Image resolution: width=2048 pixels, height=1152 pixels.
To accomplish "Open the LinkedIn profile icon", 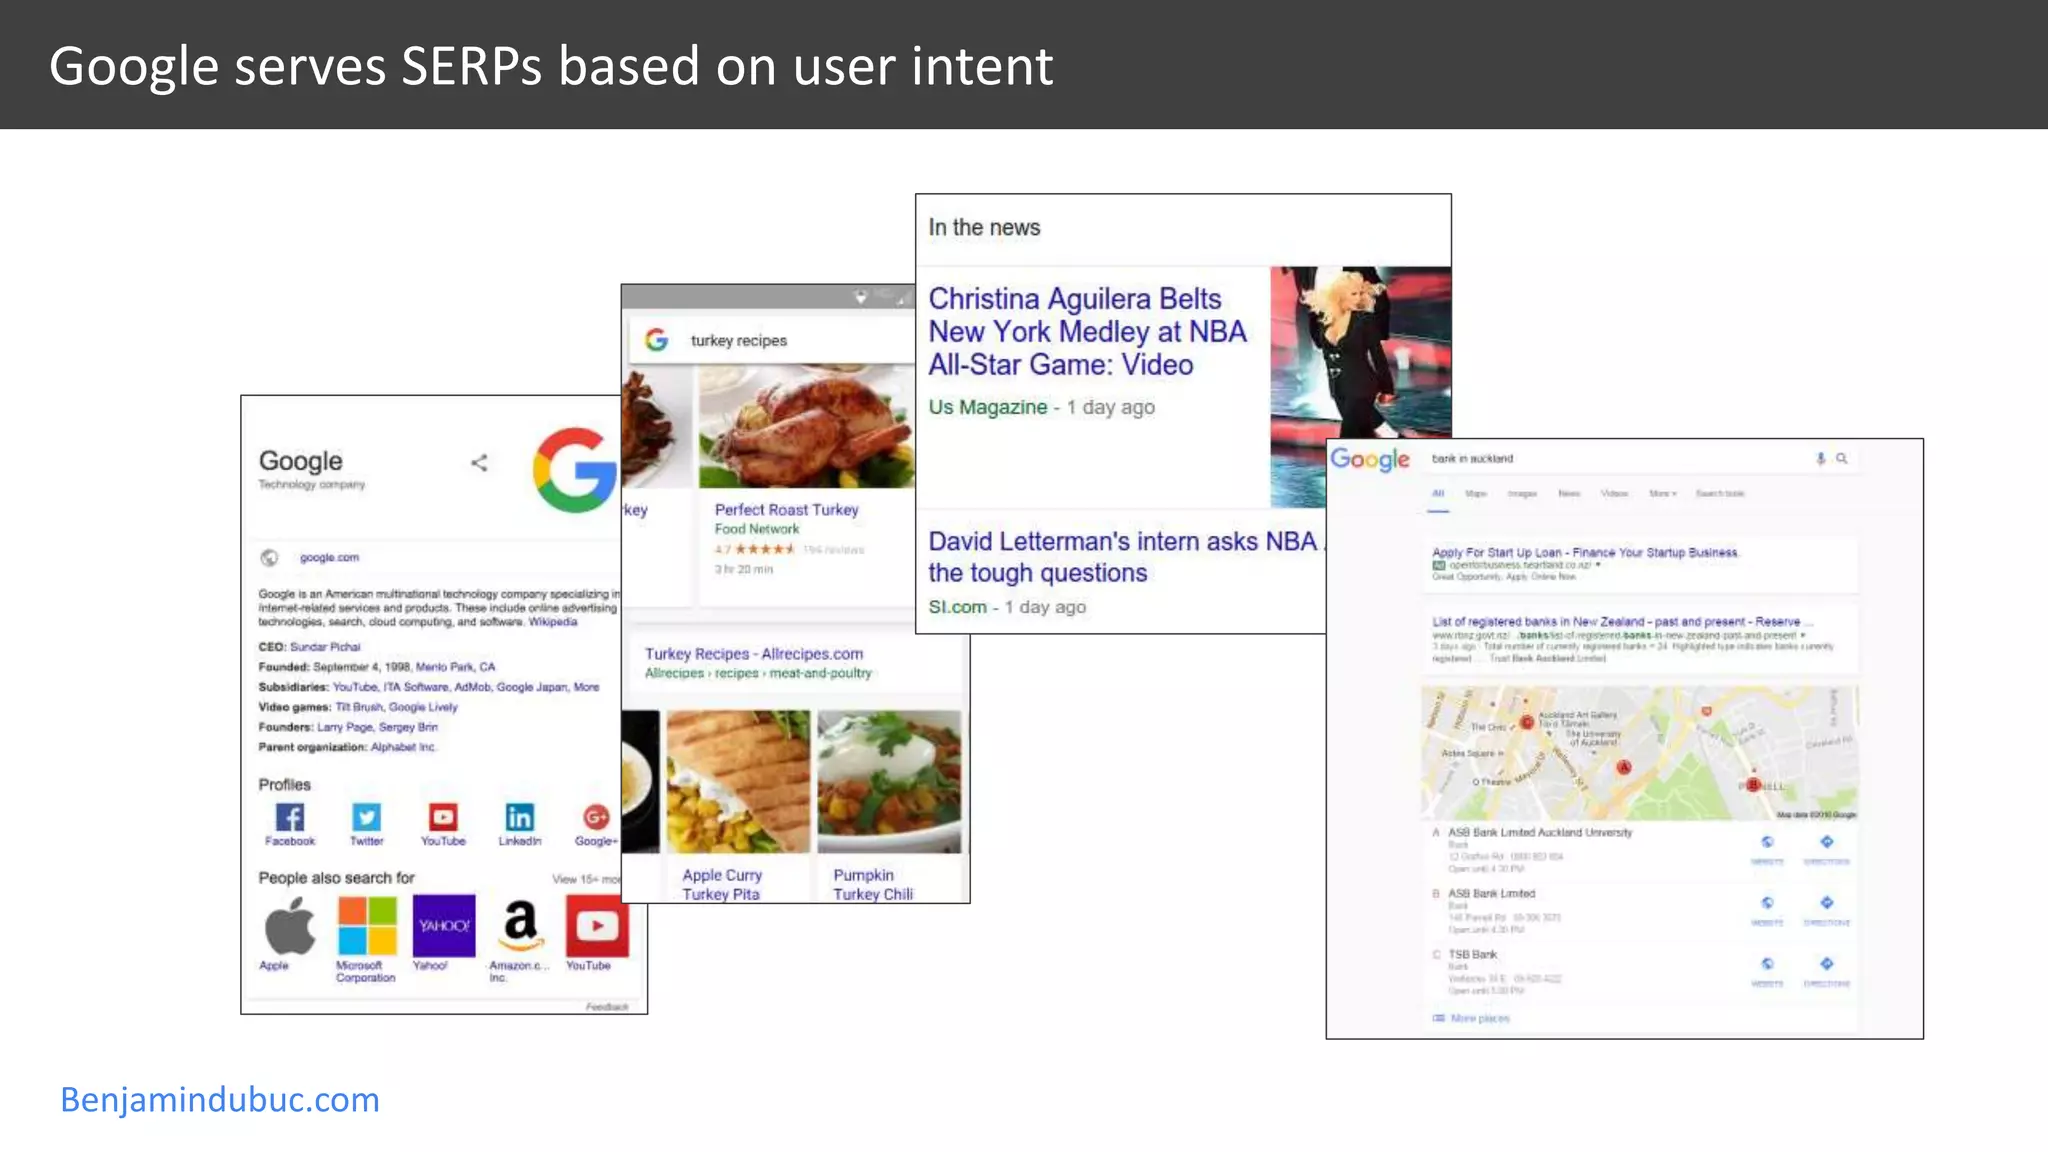I will point(519,817).
